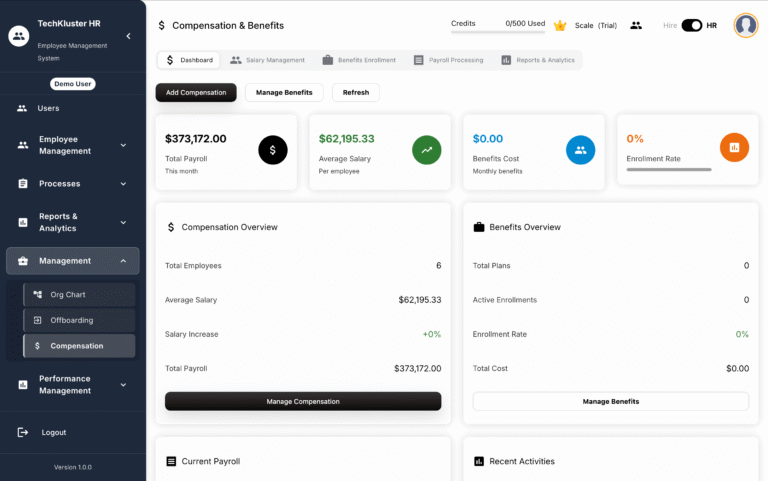768x481 pixels.
Task: Click the black dollar Total Payroll icon
Action: [x=273, y=149]
